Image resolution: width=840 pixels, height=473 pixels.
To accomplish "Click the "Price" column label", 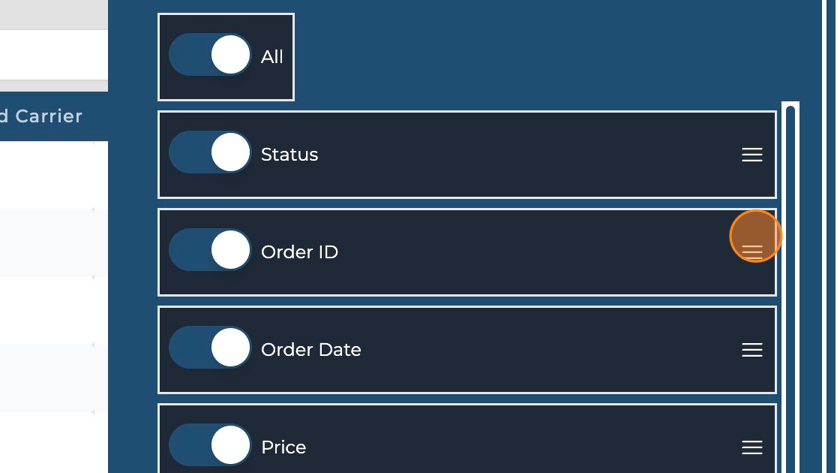I will point(283,447).
